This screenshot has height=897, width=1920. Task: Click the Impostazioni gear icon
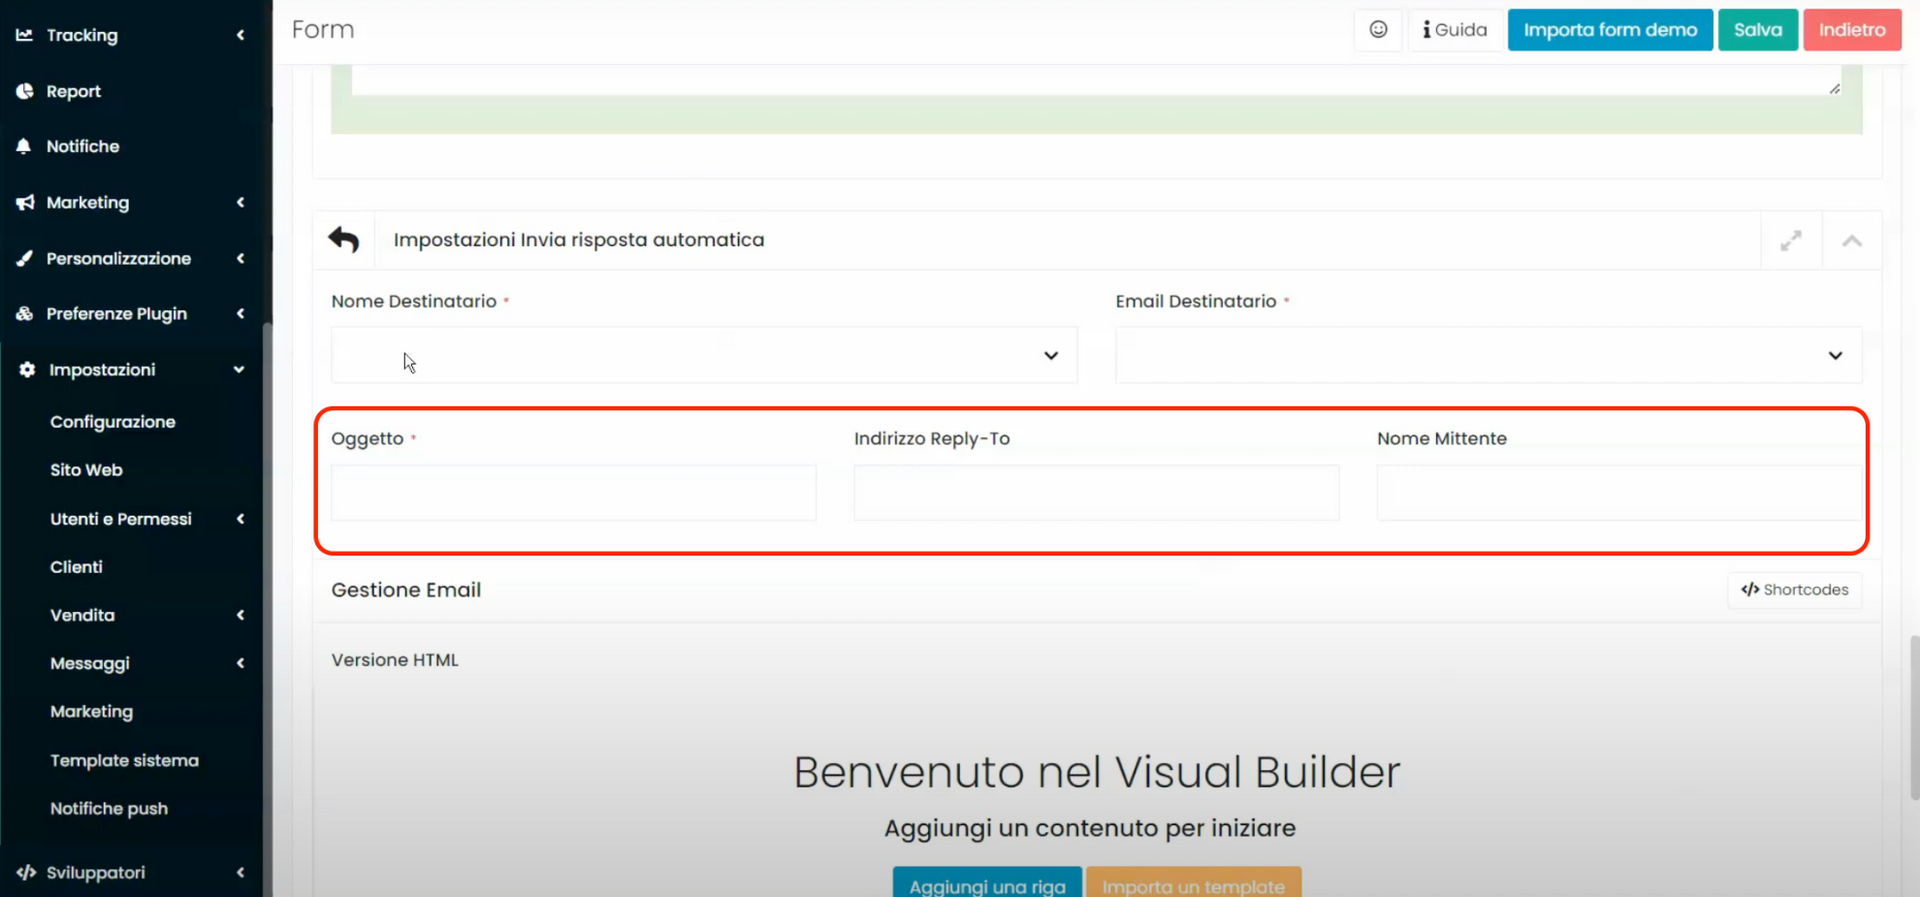(27, 370)
